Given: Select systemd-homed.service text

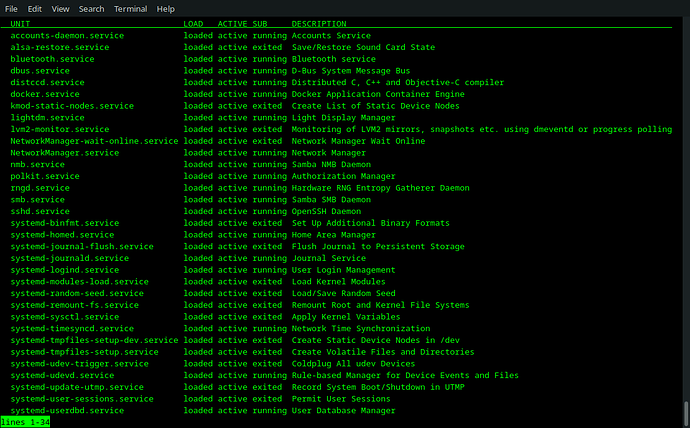Looking at the screenshot, I should [62, 235].
